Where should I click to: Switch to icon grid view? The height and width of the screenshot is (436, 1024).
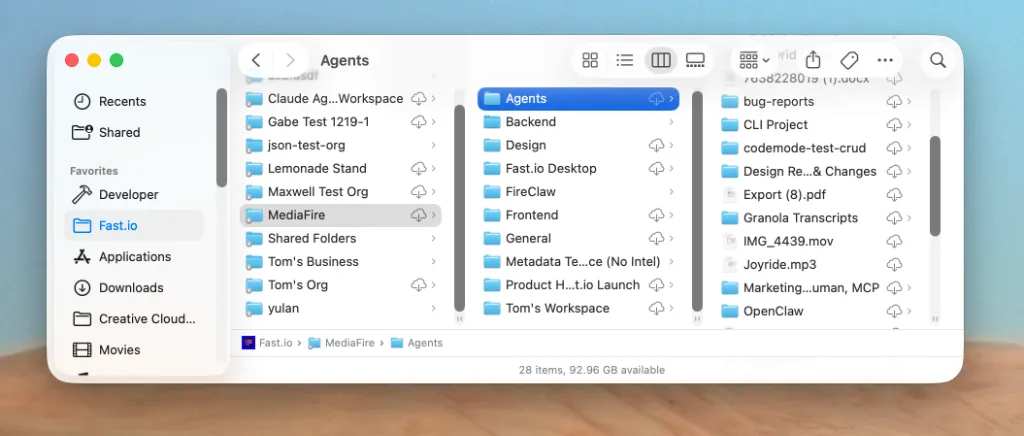590,60
